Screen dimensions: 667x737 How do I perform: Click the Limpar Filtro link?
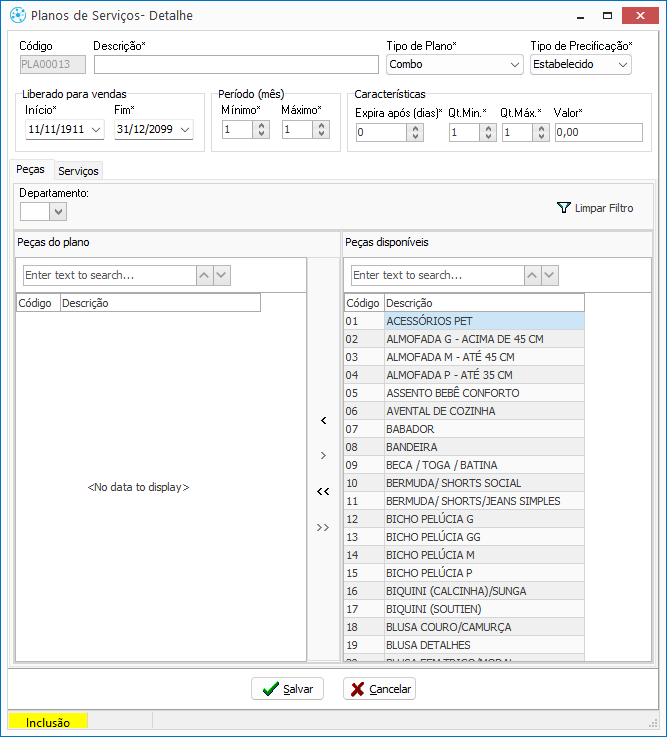click(595, 208)
